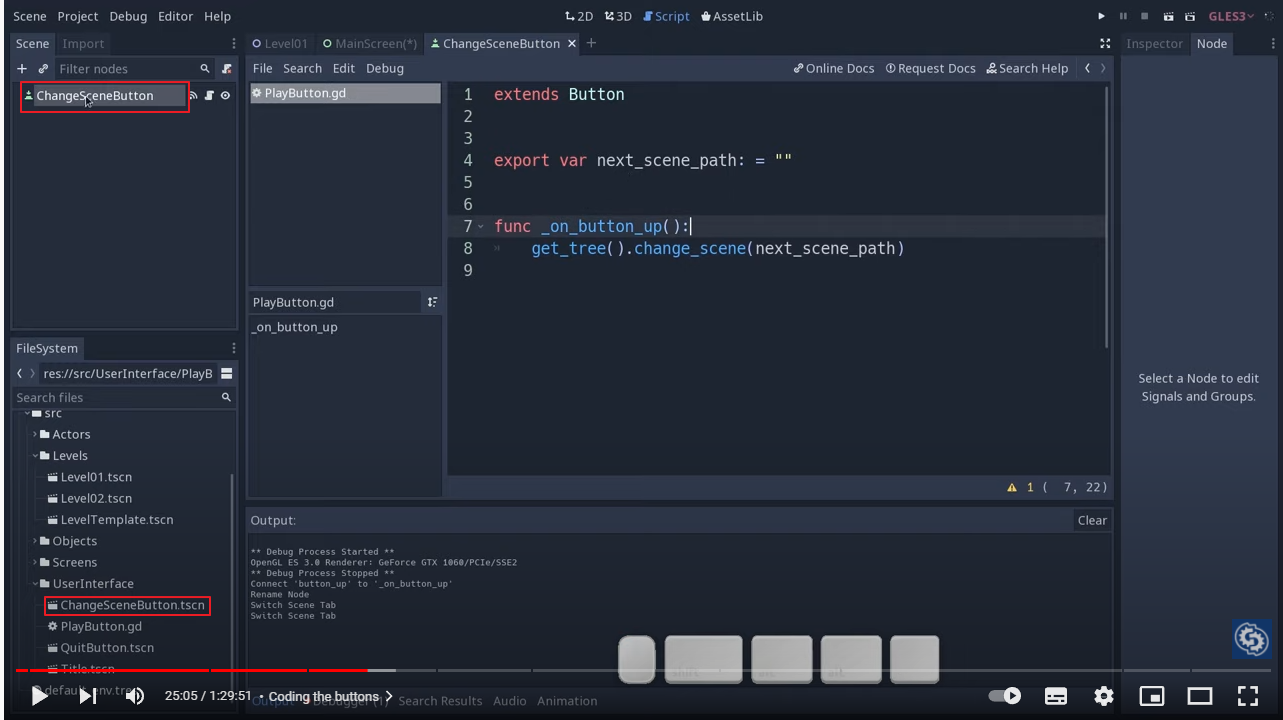
Task: Toggle visibility eye of ChangeSceneButton node
Action: coord(225,96)
